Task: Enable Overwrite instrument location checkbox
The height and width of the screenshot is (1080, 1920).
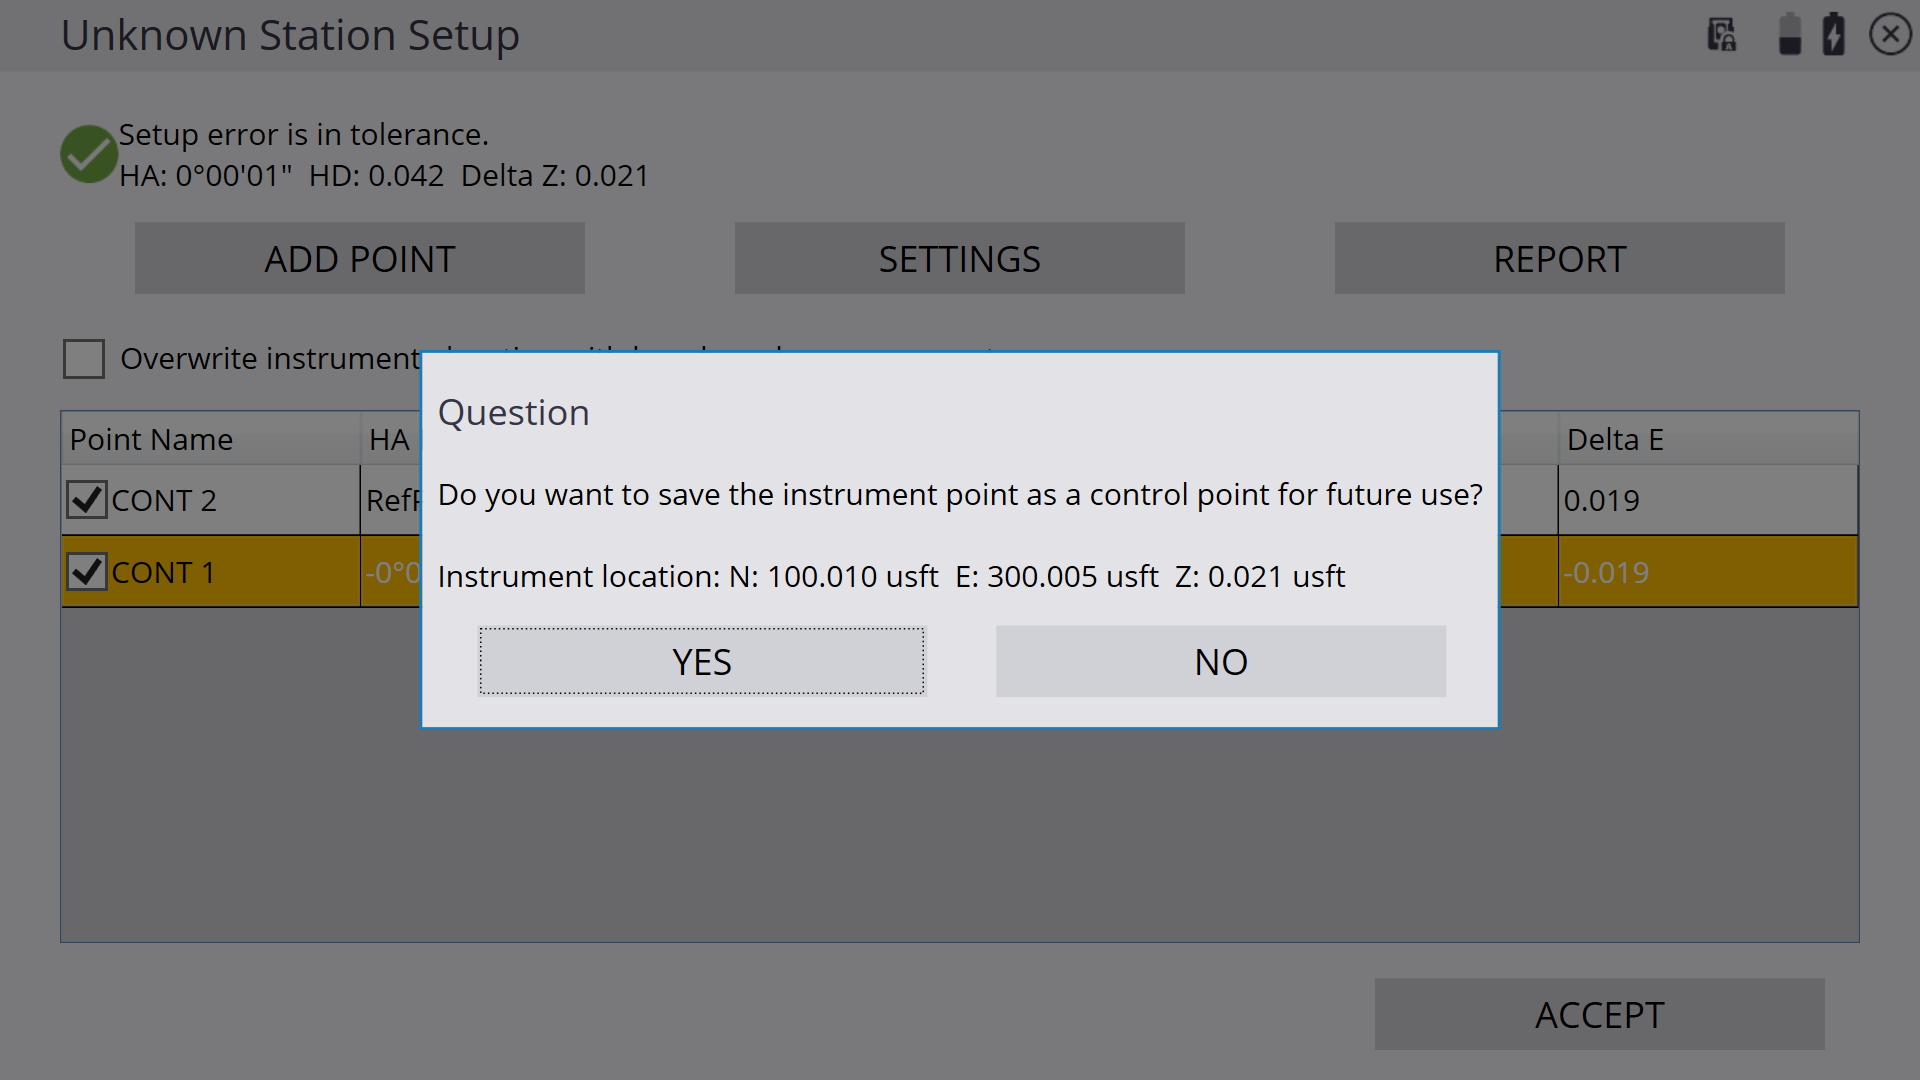Action: [x=84, y=358]
